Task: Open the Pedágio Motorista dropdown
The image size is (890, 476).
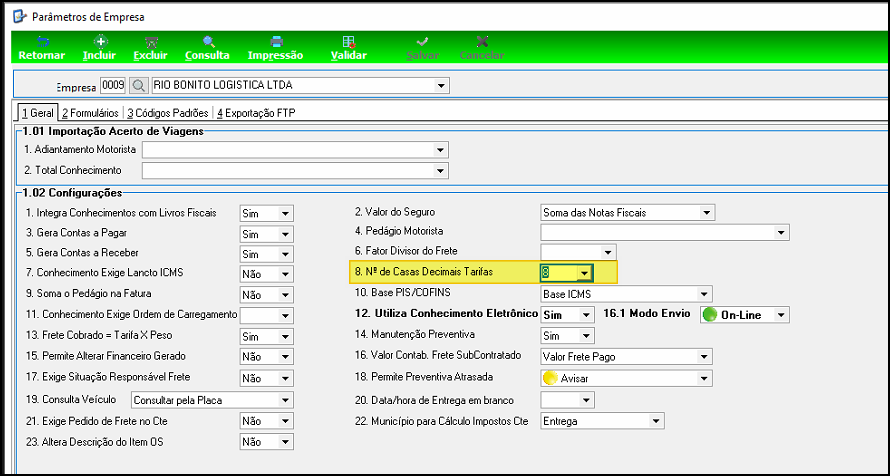Action: (x=781, y=232)
